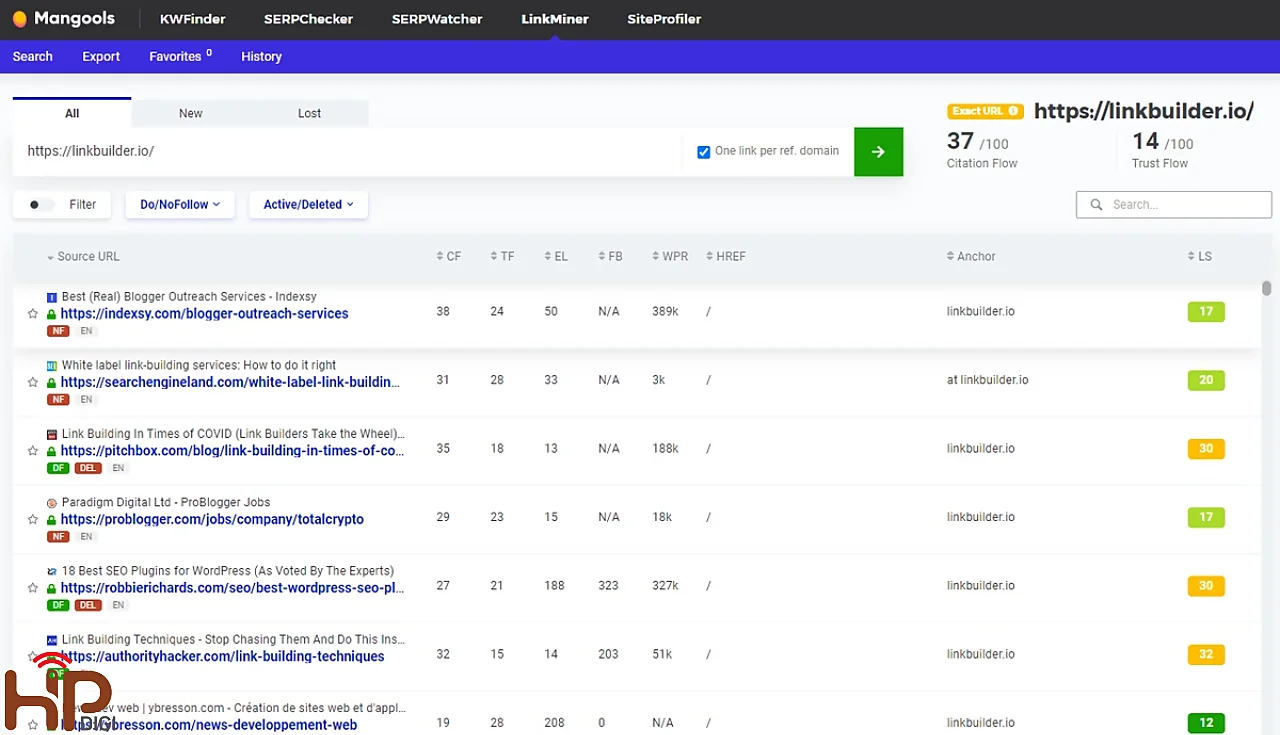
Task: Sort by LS column header
Action: (x=1199, y=257)
